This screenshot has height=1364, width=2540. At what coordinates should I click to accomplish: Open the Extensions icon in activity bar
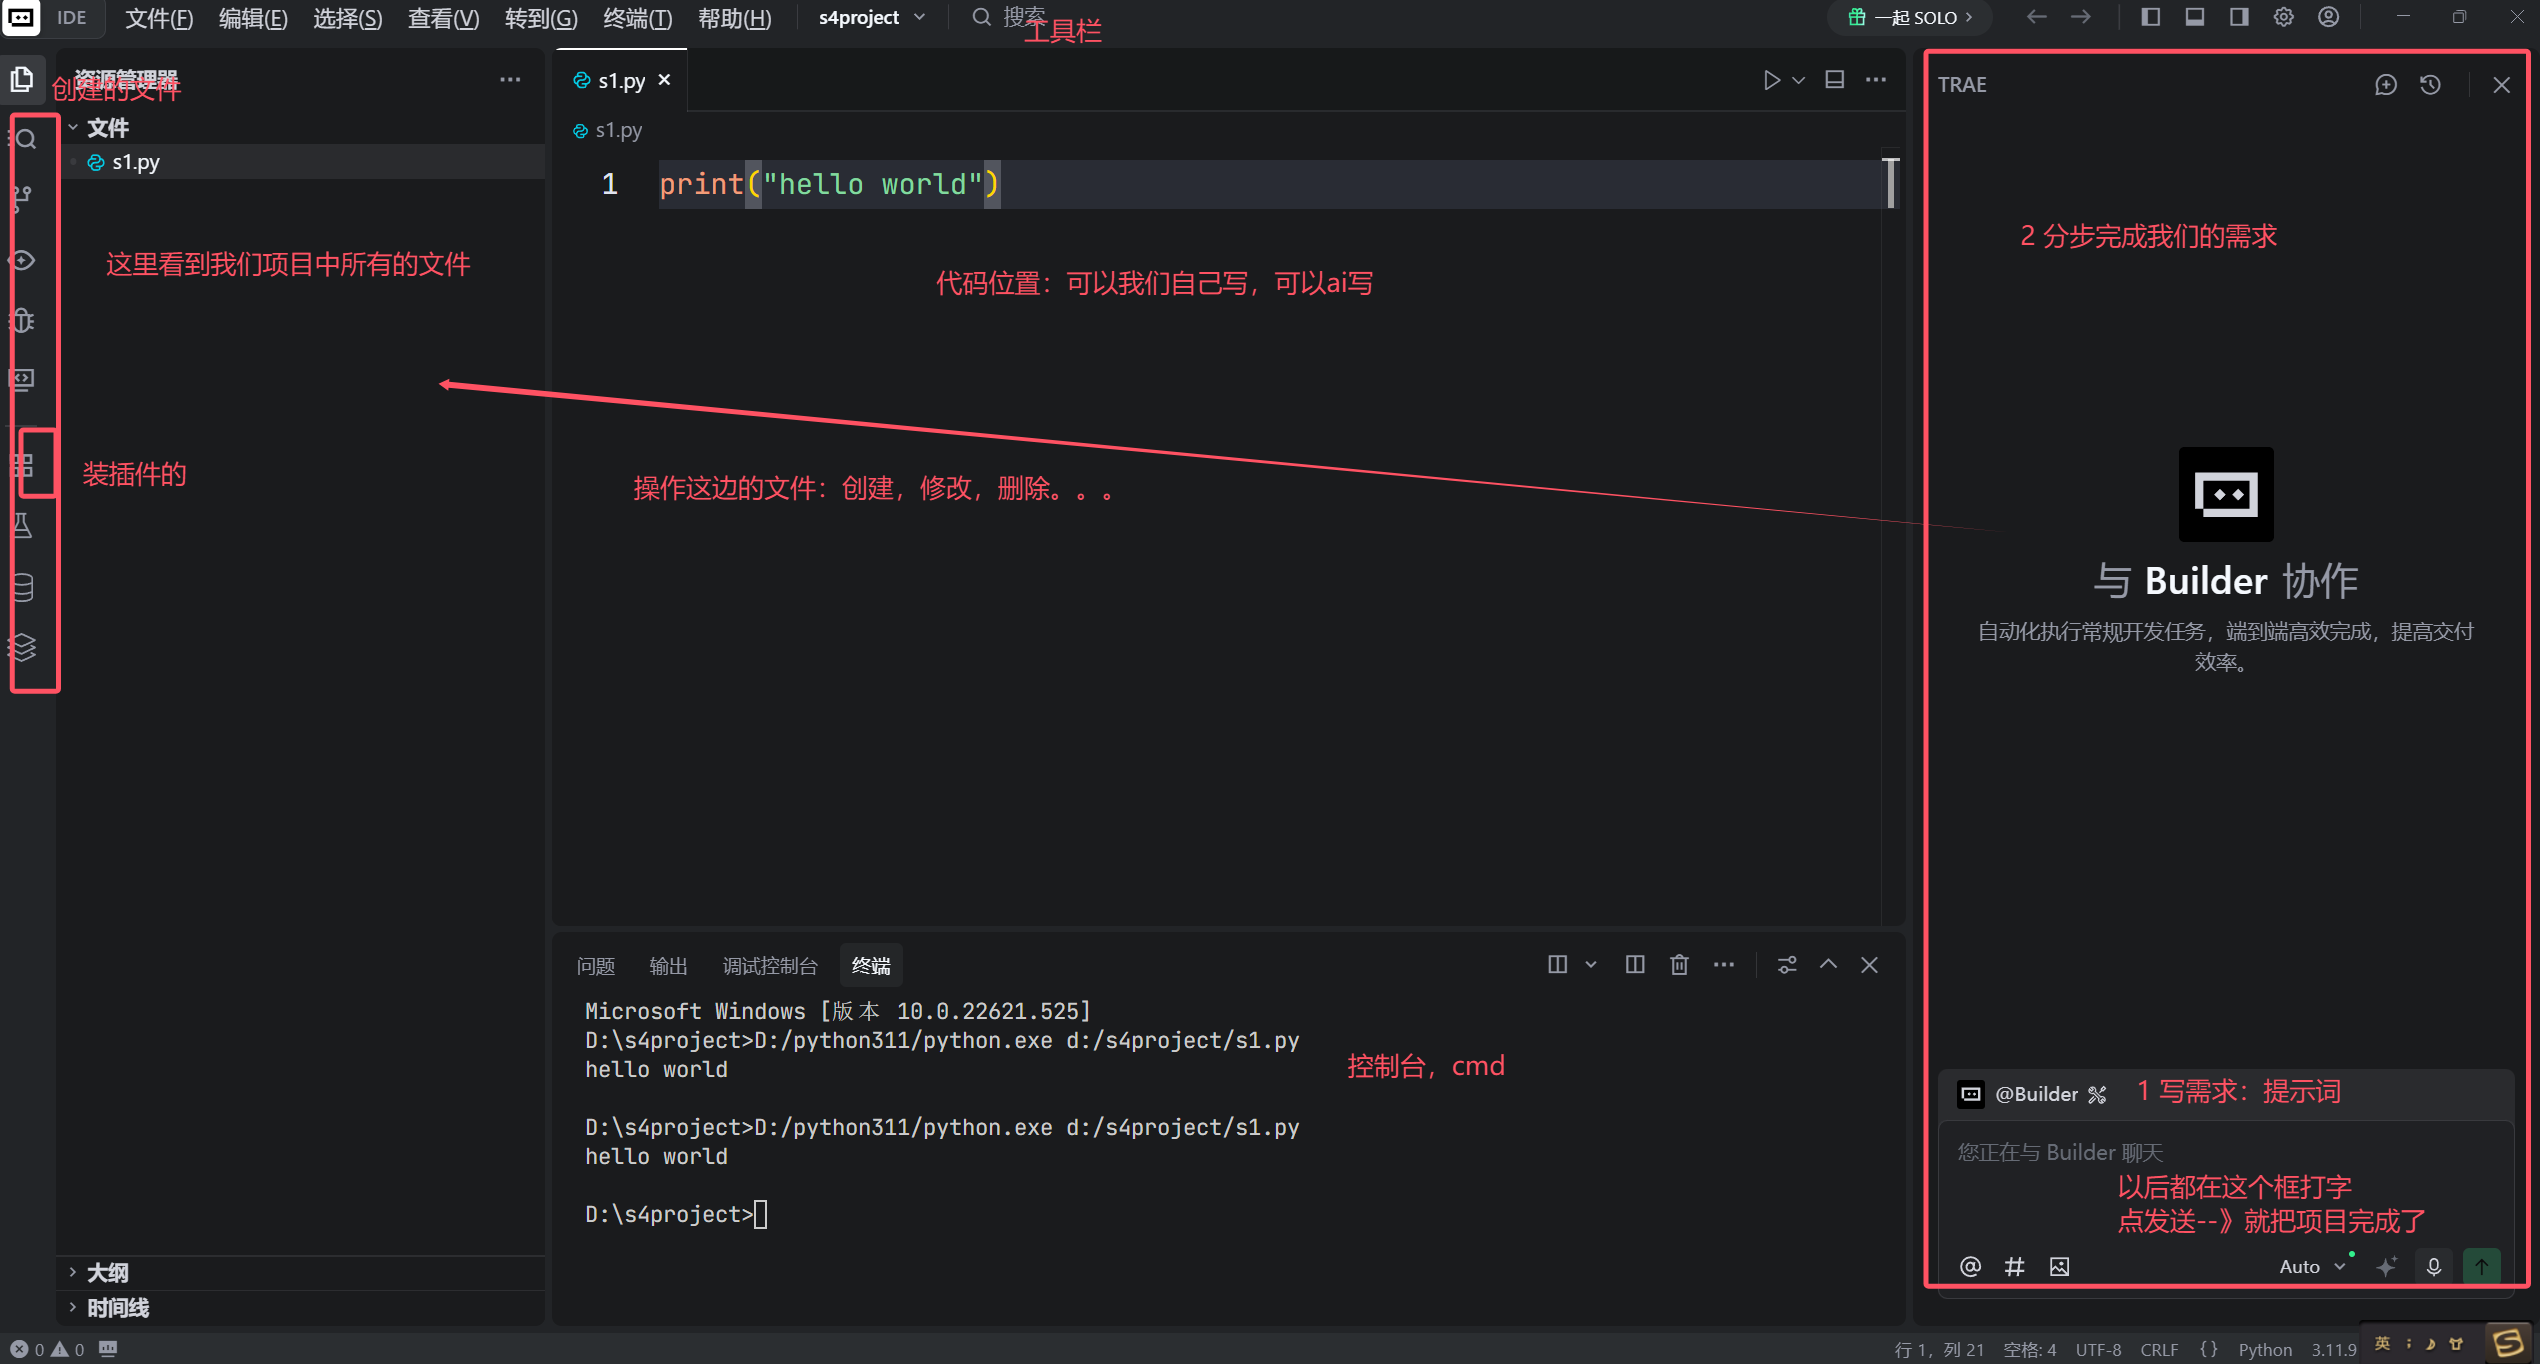point(22,465)
